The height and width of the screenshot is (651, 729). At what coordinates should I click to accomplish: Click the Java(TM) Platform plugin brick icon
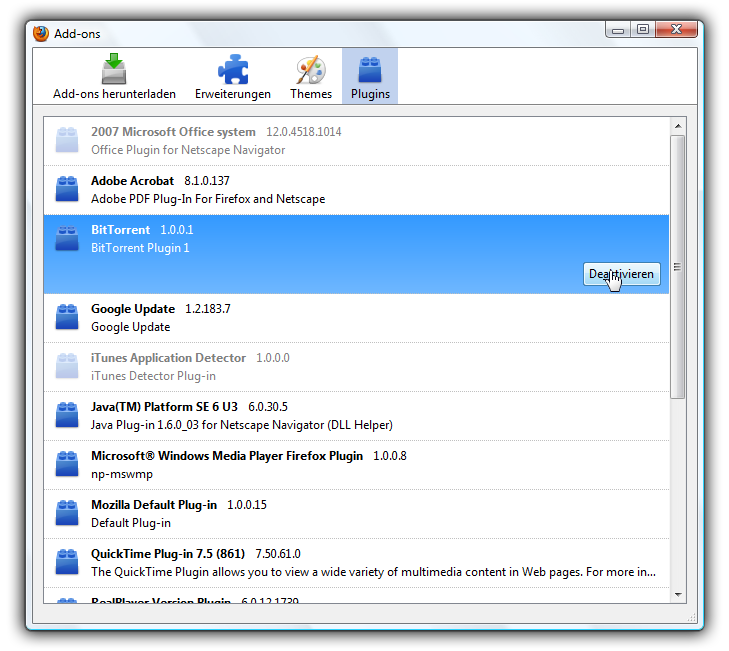[67, 415]
